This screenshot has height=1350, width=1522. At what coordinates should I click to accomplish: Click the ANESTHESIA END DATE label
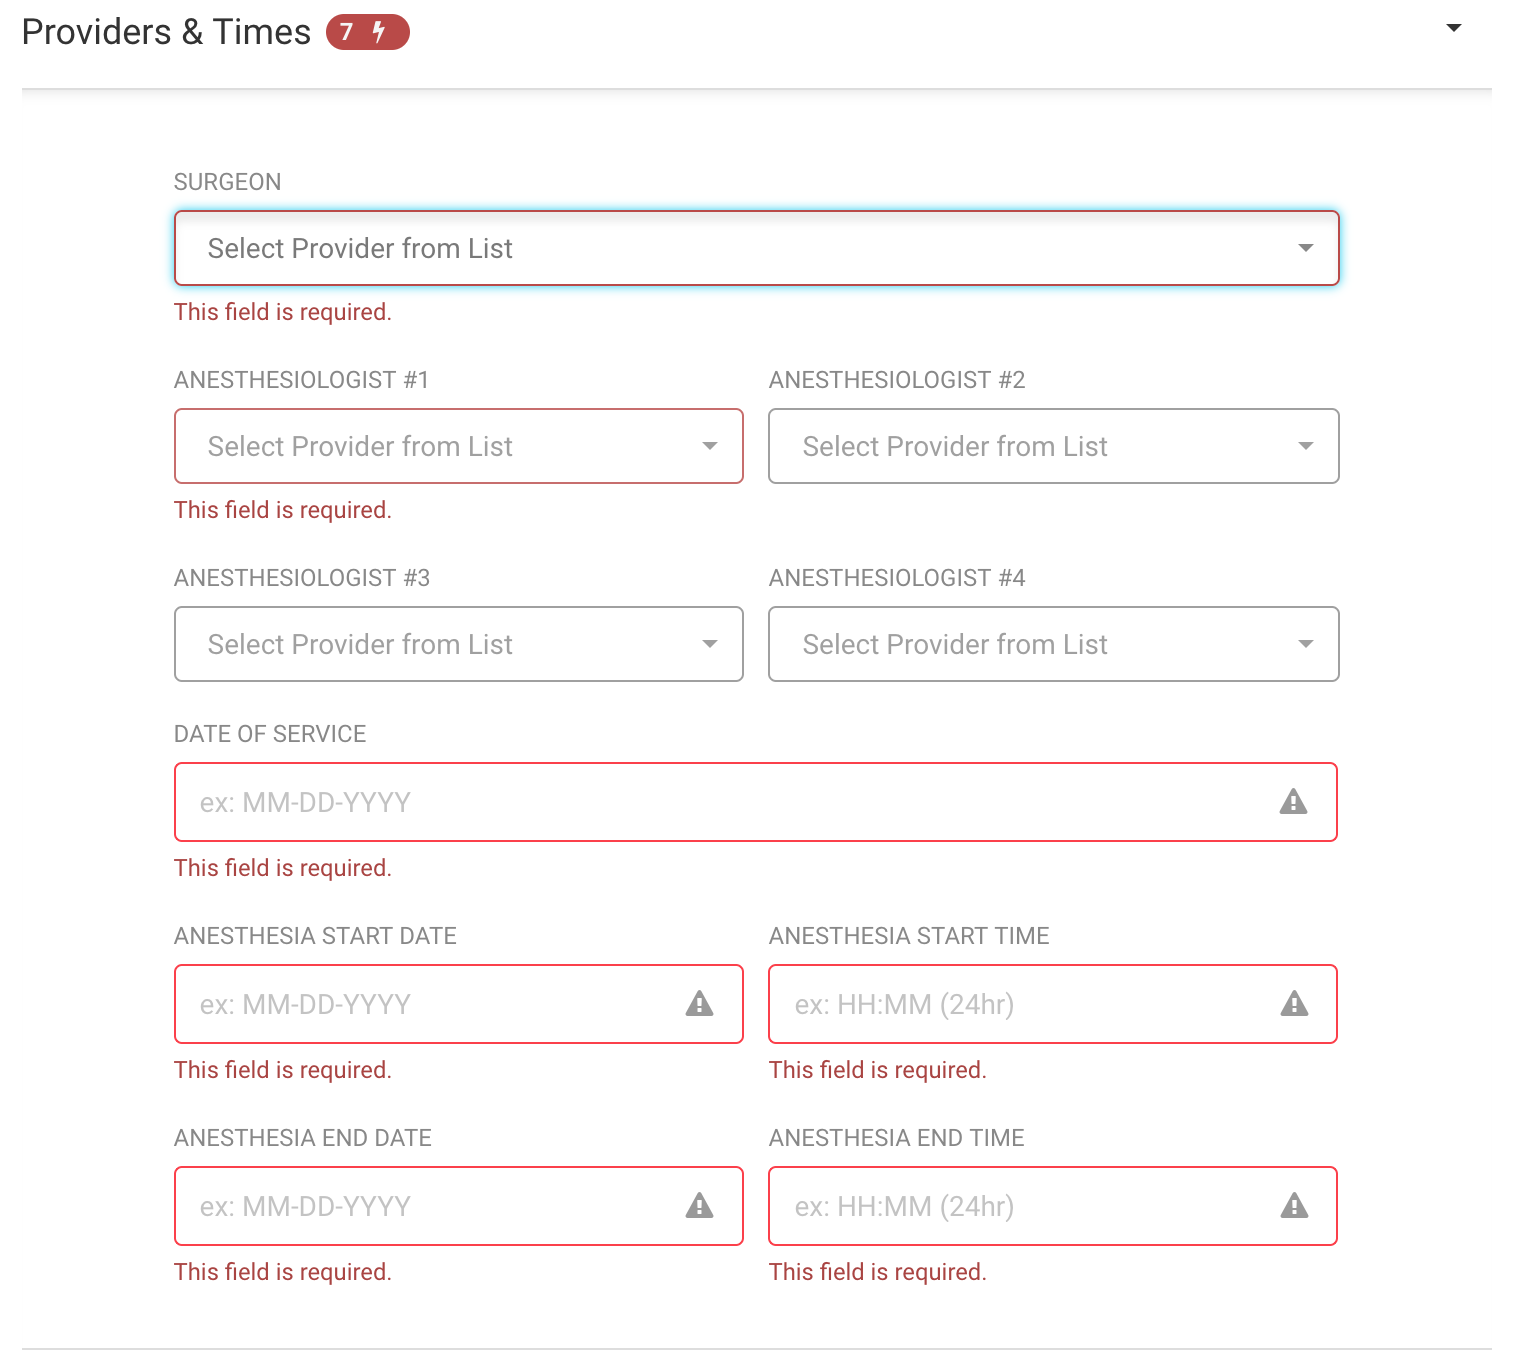pos(303,1138)
